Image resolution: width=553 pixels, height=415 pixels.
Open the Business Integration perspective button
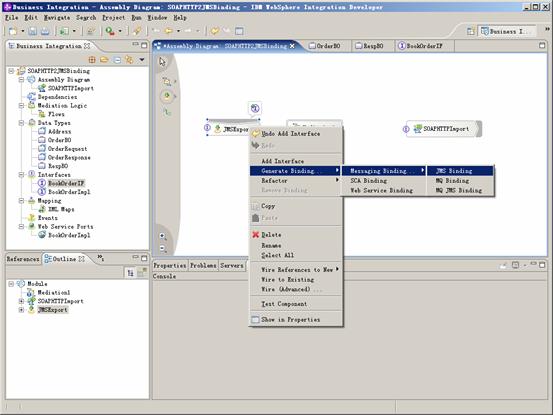[506, 31]
